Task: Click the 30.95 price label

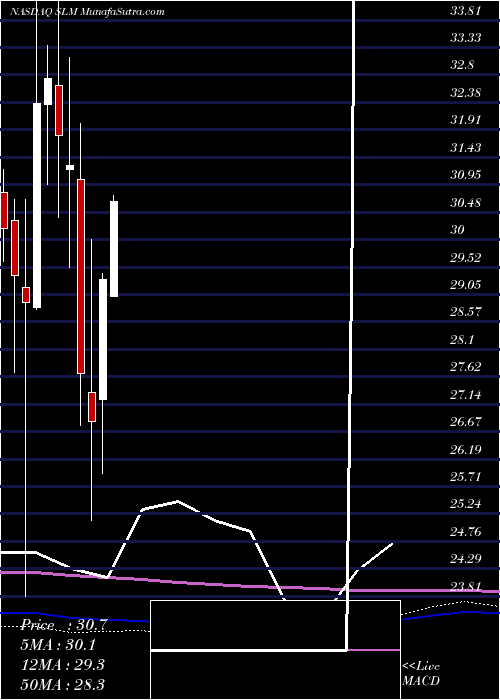Action: pyautogui.click(x=466, y=175)
